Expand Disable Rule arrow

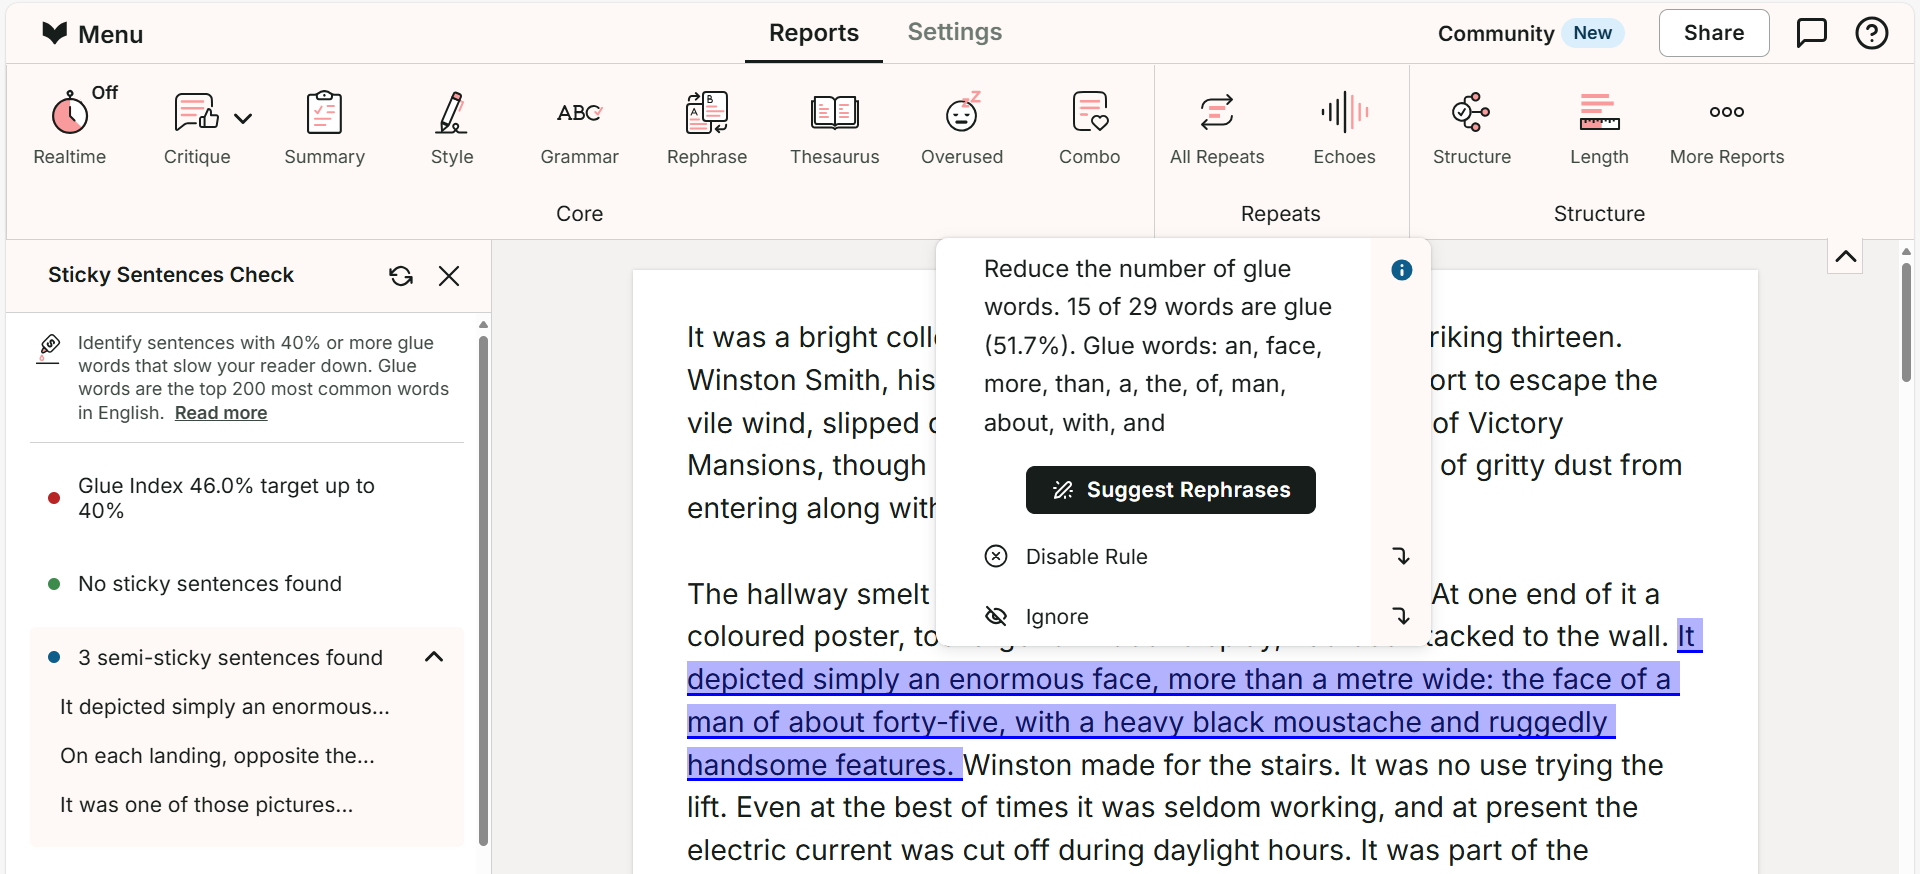coord(1401,556)
